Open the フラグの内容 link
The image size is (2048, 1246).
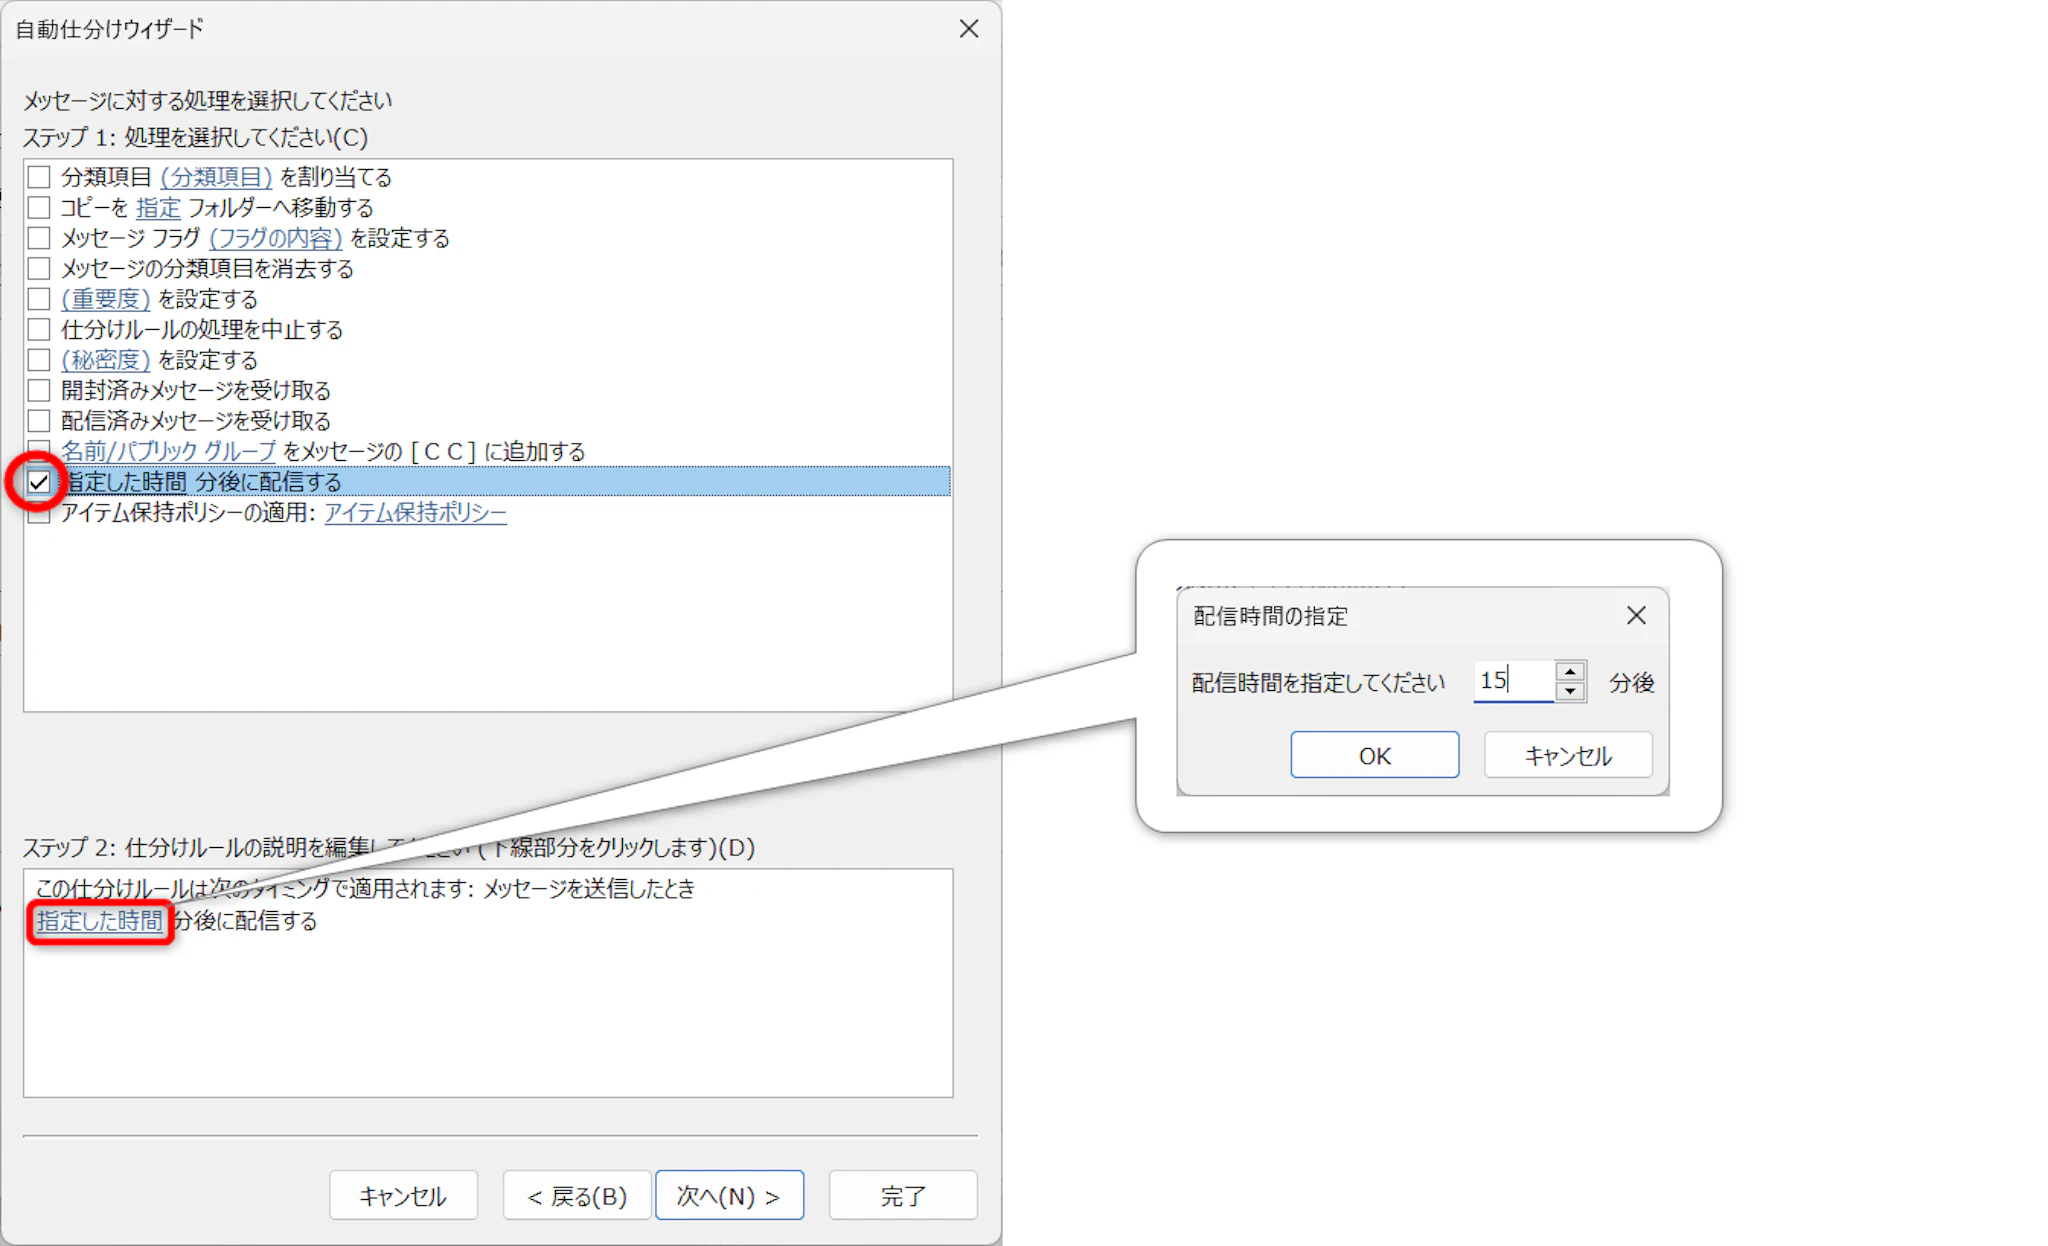275,239
